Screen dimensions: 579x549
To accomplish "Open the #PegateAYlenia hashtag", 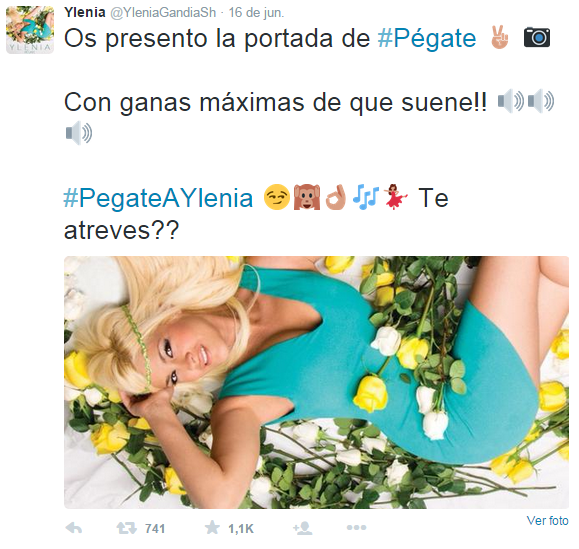I will coord(158,198).
